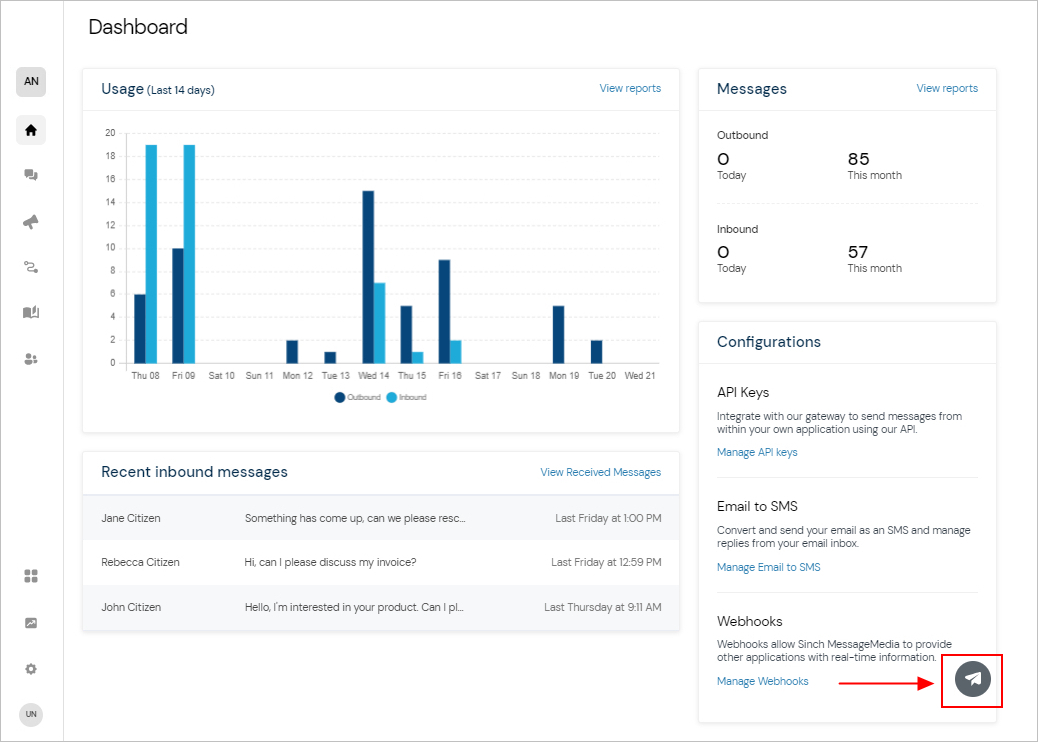Open the settings gear icon
Viewport: 1038px width, 742px height.
31,669
